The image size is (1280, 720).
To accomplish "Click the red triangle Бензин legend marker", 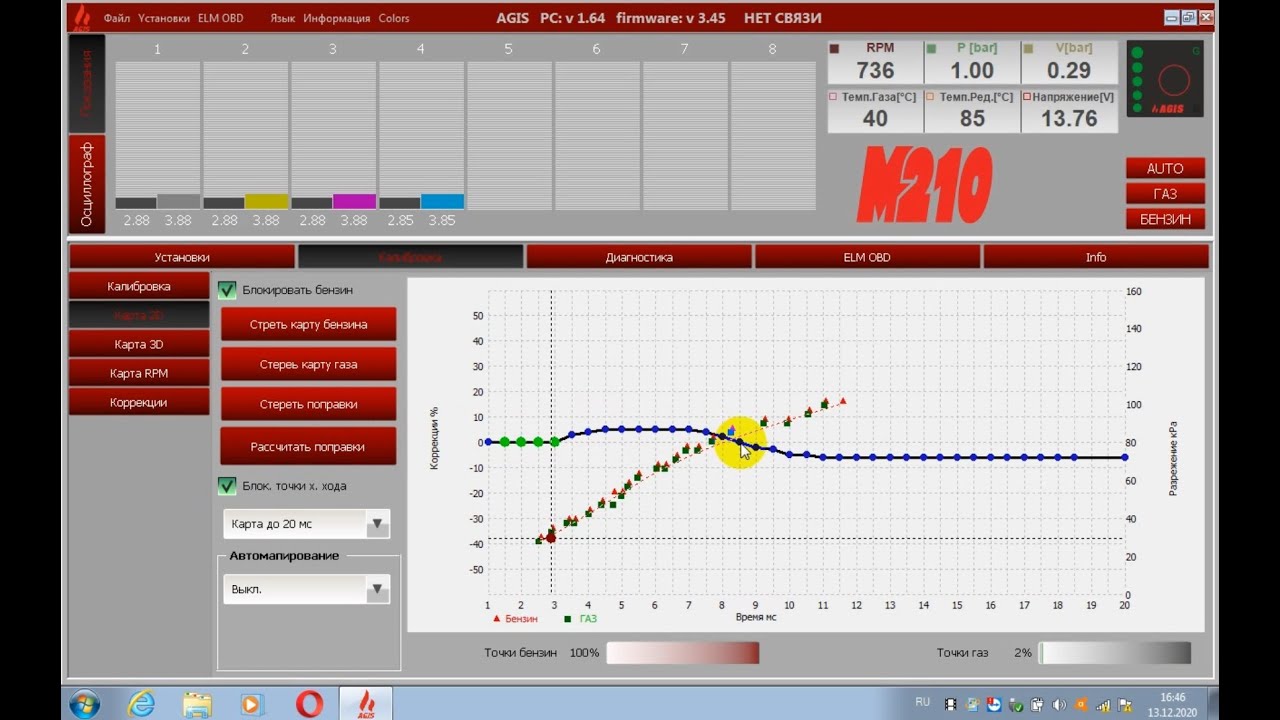I will pyautogui.click(x=497, y=619).
